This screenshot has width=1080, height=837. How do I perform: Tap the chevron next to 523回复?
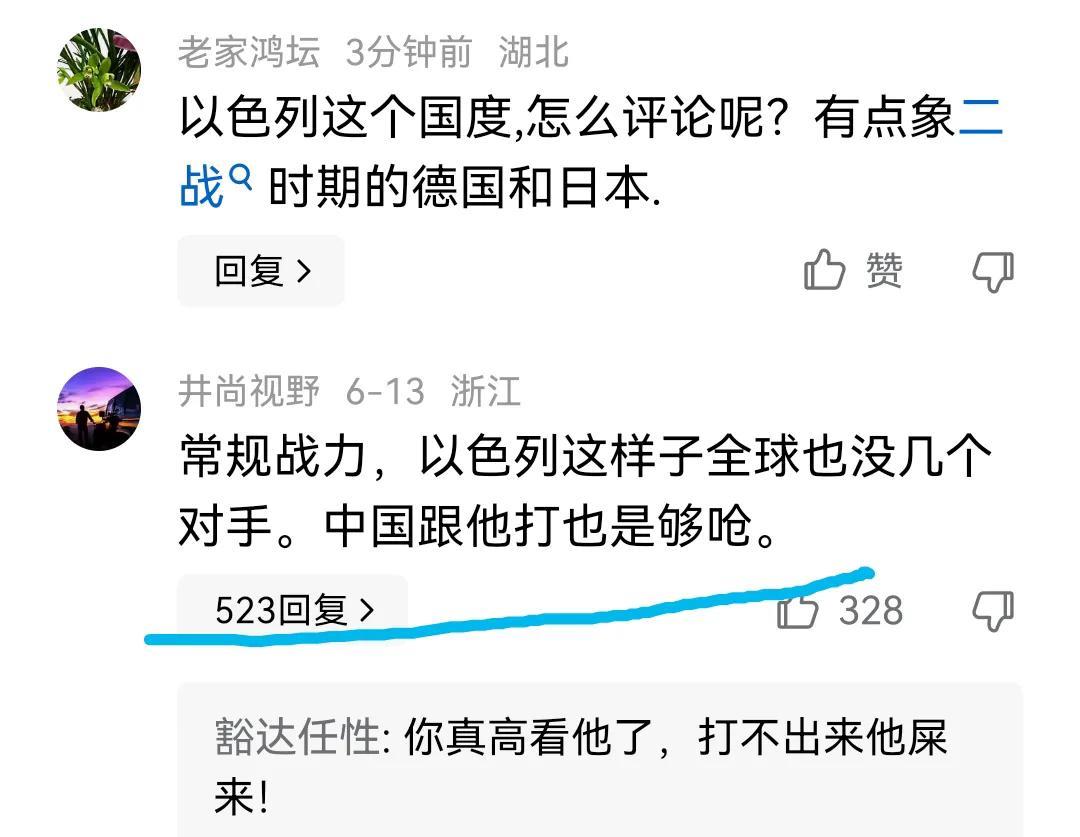coord(367,610)
